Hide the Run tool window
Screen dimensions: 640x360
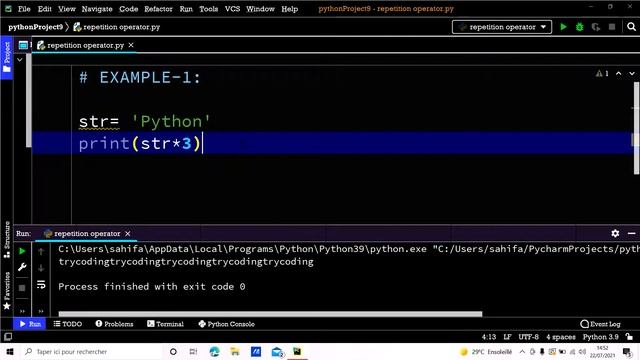631,233
